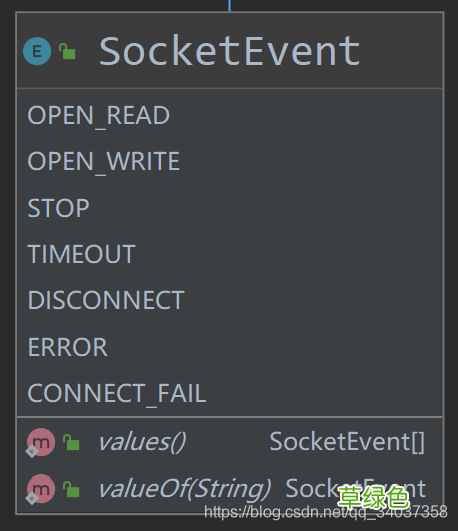Select the TIMEOUT enum constant
This screenshot has height=531, width=458.
(x=81, y=254)
